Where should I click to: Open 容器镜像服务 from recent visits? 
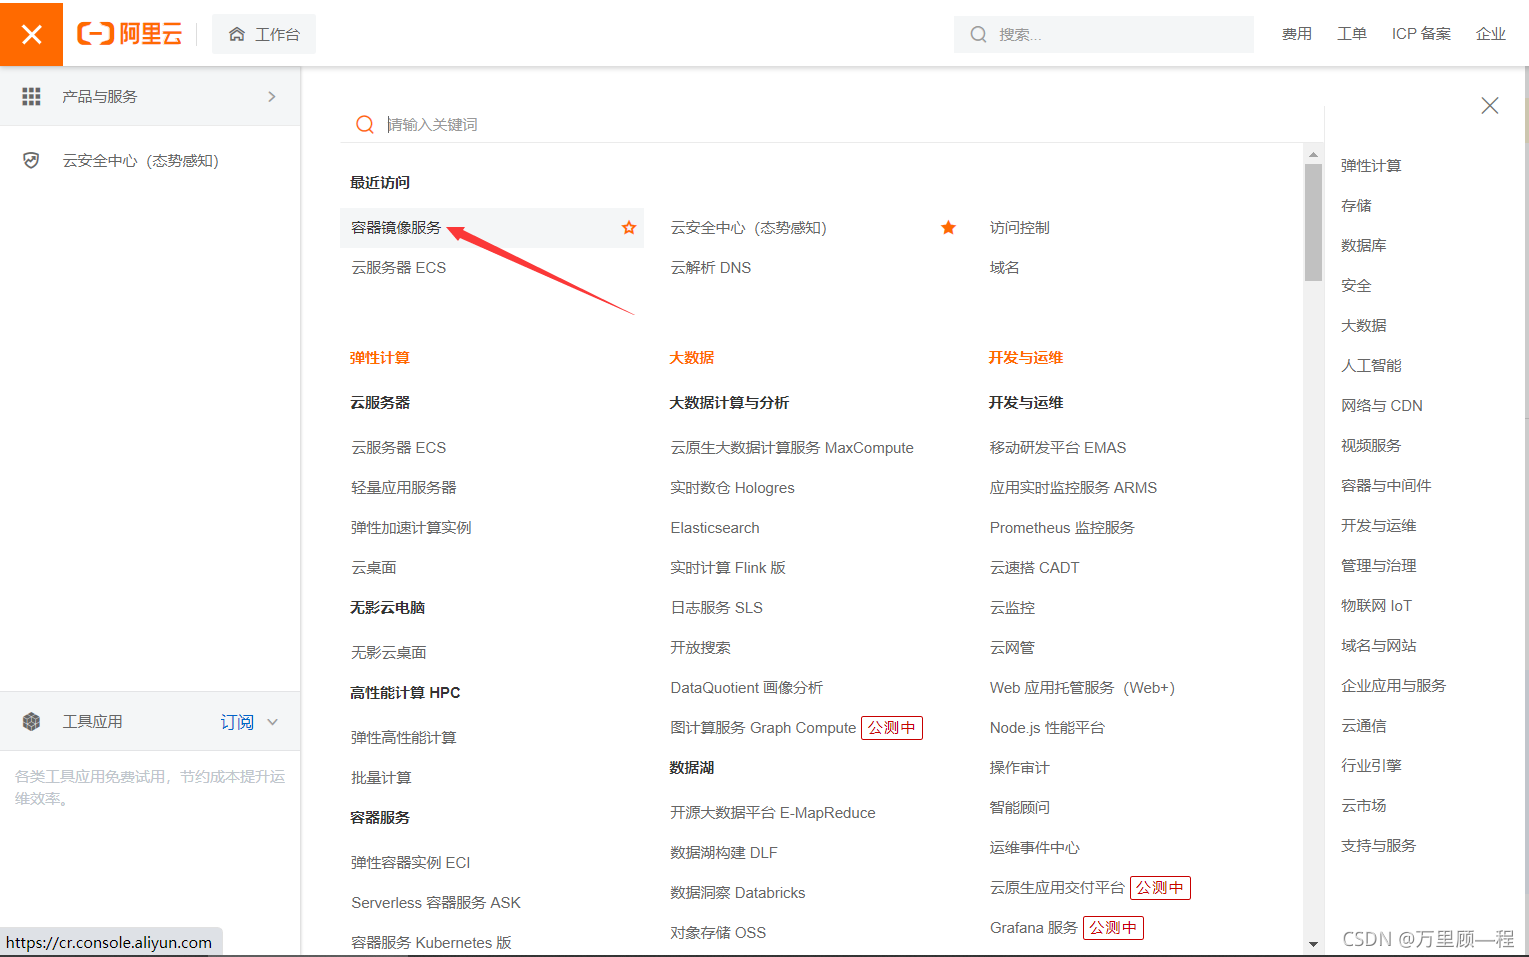(x=396, y=228)
